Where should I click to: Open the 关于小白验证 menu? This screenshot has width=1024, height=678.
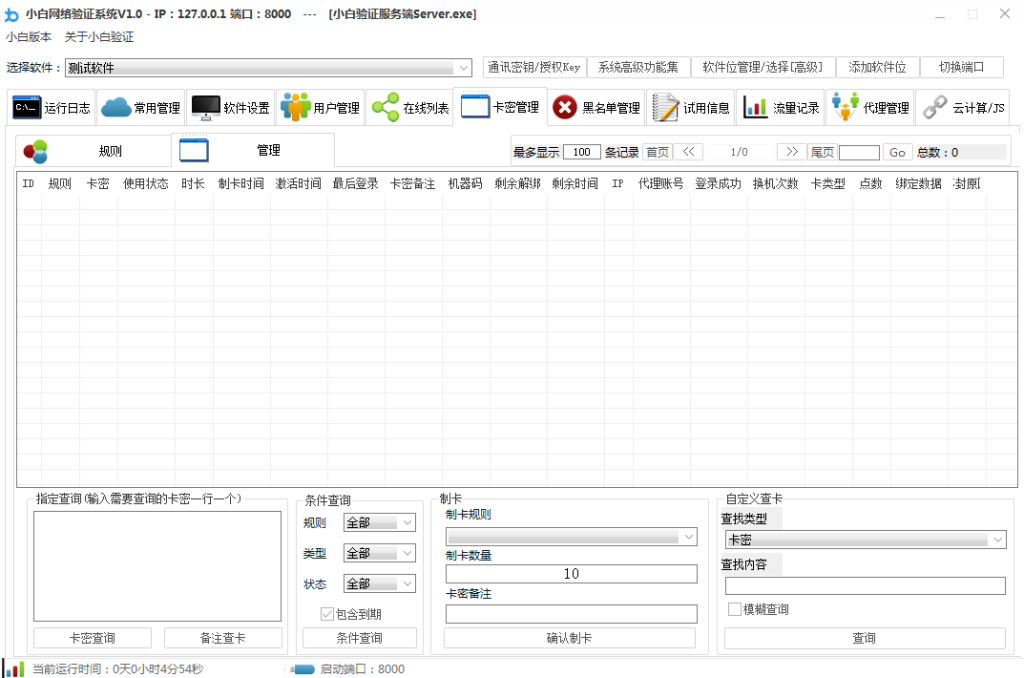[98, 36]
